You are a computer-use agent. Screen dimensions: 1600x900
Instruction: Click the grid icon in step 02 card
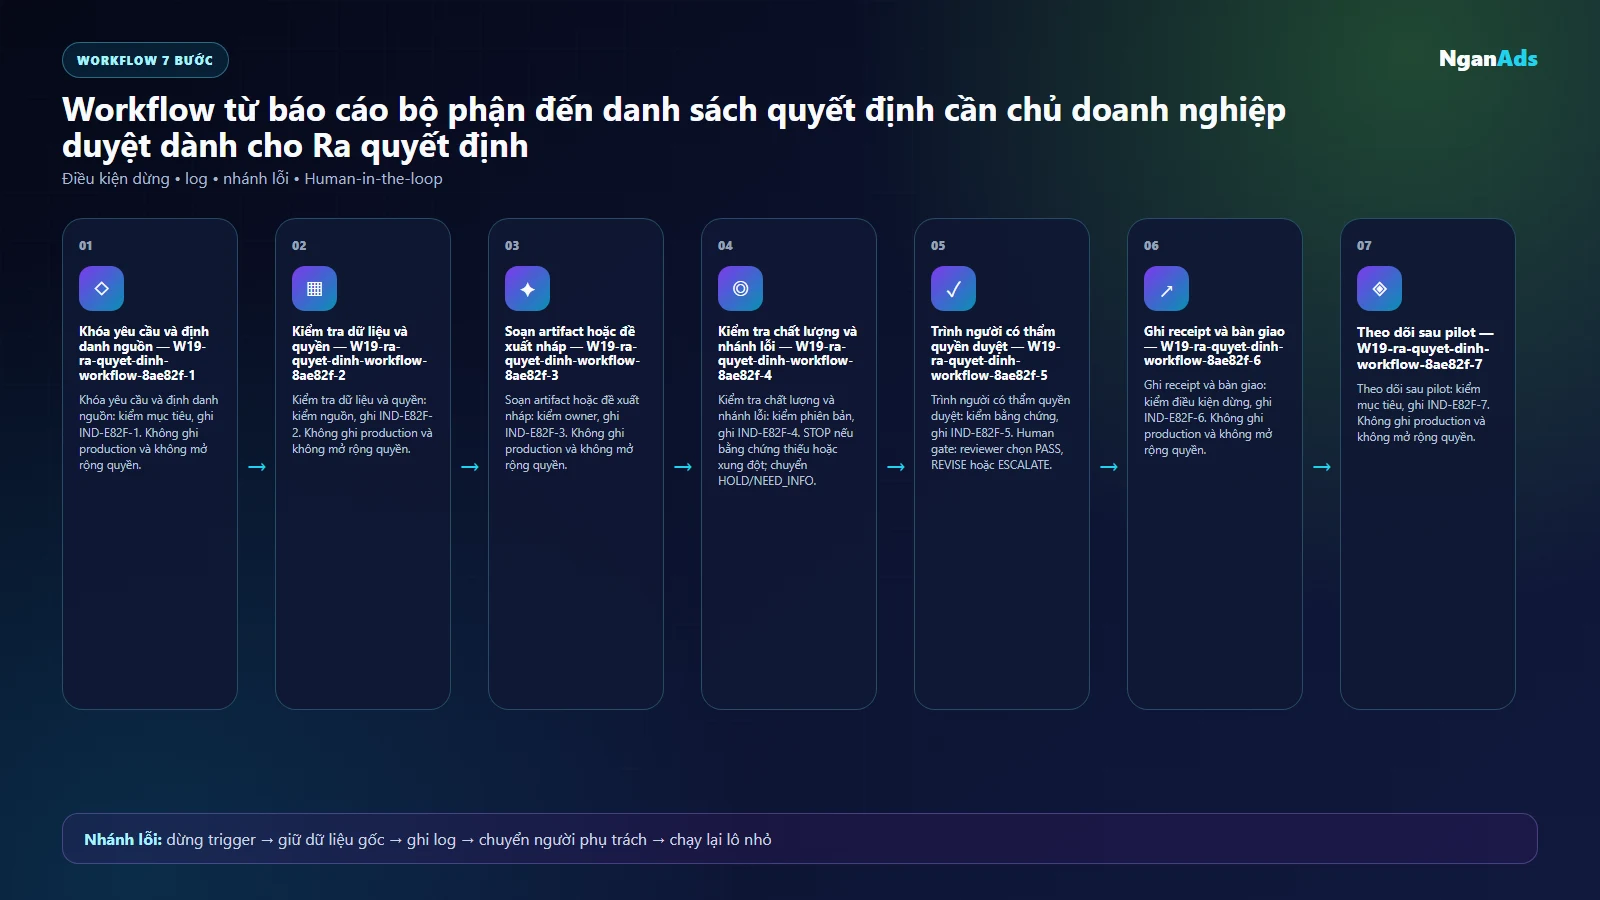point(314,289)
